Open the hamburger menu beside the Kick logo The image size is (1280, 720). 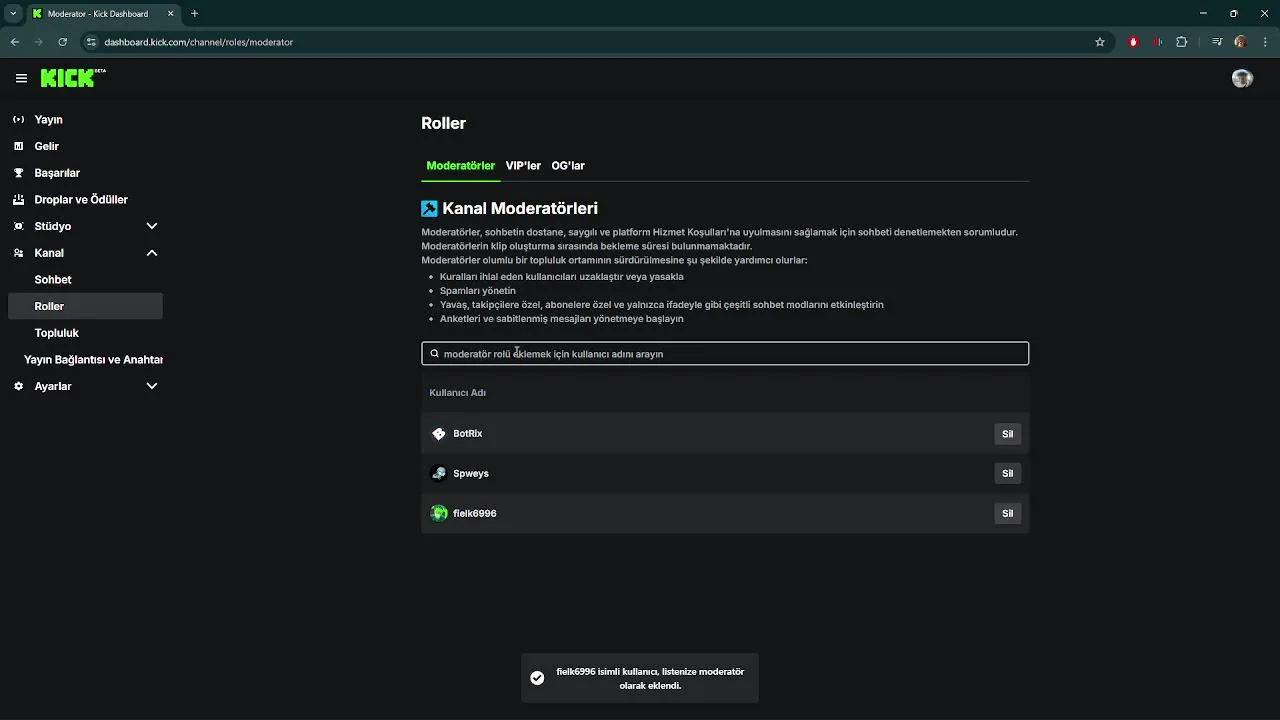pos(21,78)
